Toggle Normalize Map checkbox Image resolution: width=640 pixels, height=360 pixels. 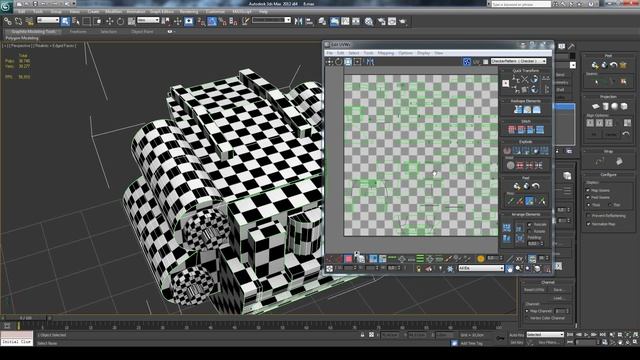[x=588, y=224]
